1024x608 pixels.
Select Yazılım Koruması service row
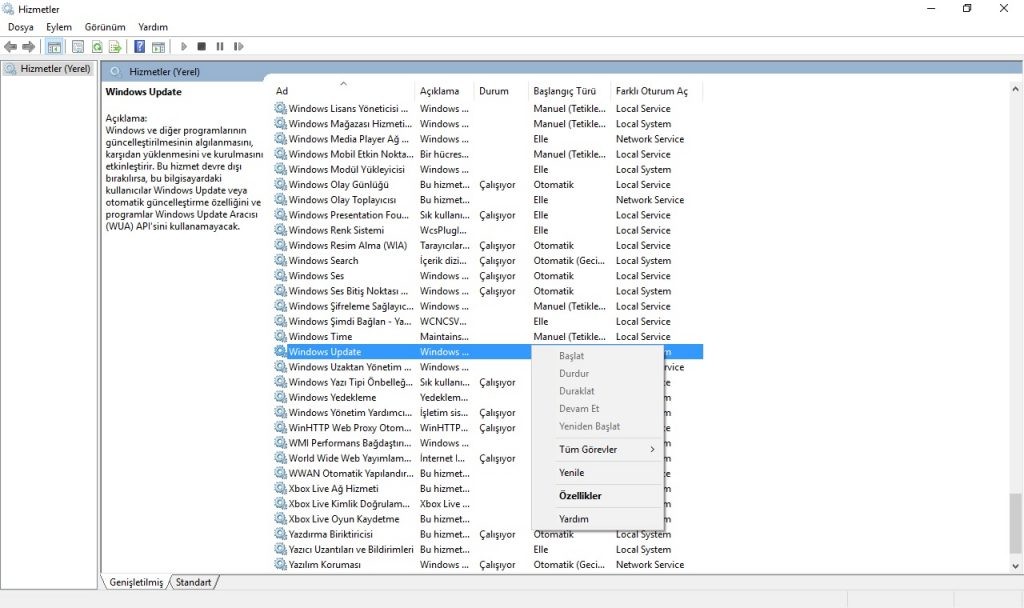[488, 564]
